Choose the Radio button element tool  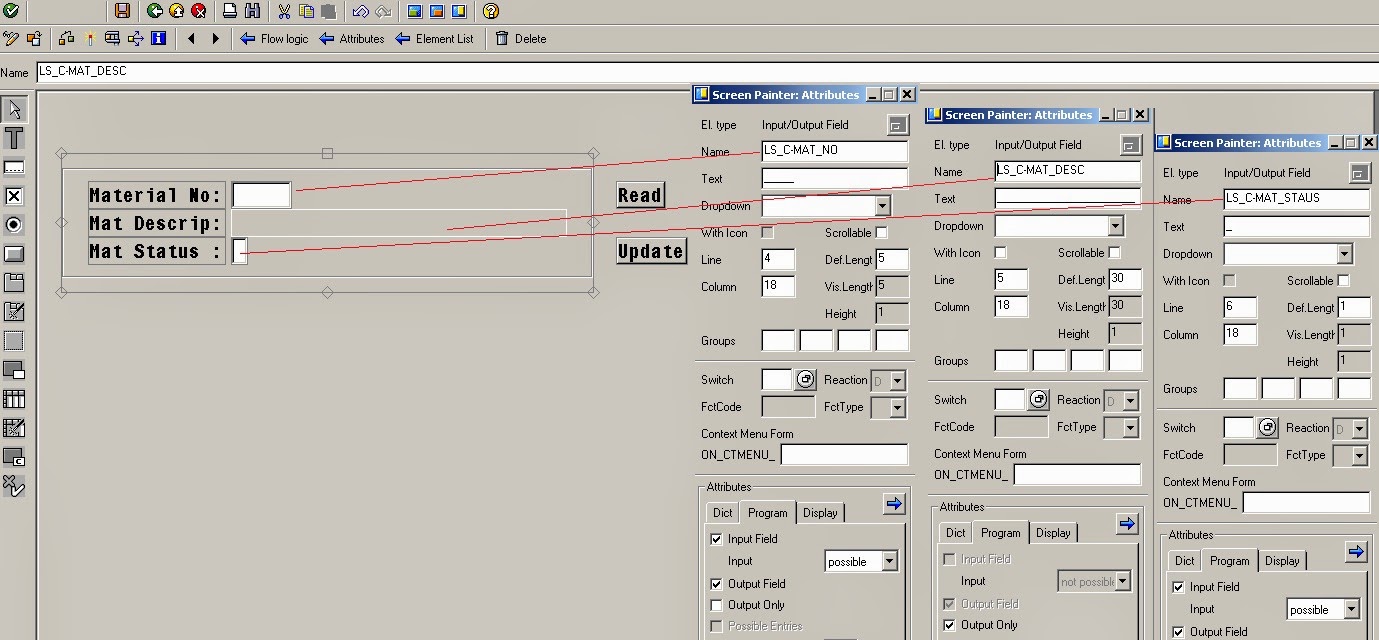click(x=14, y=225)
